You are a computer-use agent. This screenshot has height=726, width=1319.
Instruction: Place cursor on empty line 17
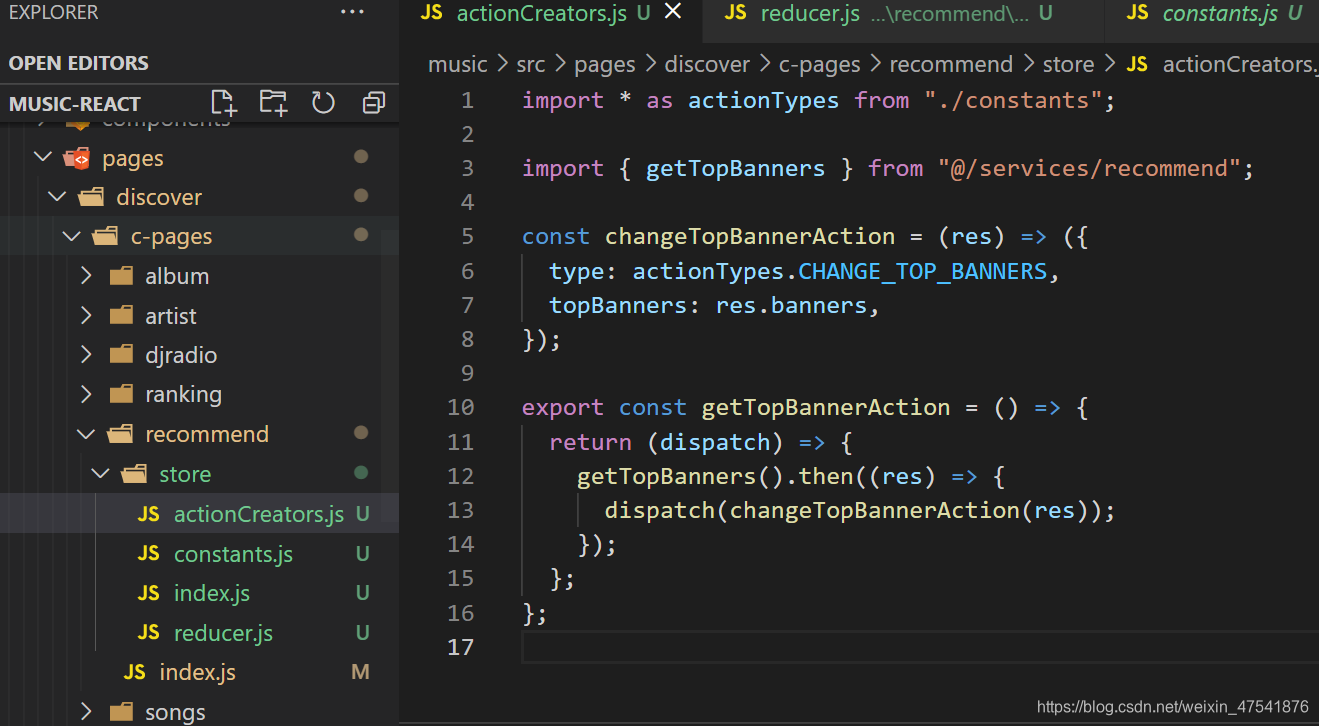click(x=920, y=647)
